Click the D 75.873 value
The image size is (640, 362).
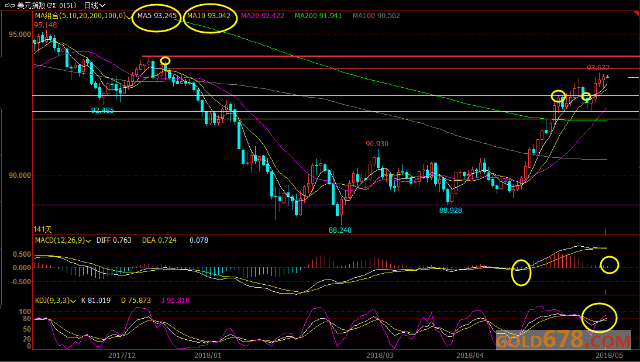(136, 300)
